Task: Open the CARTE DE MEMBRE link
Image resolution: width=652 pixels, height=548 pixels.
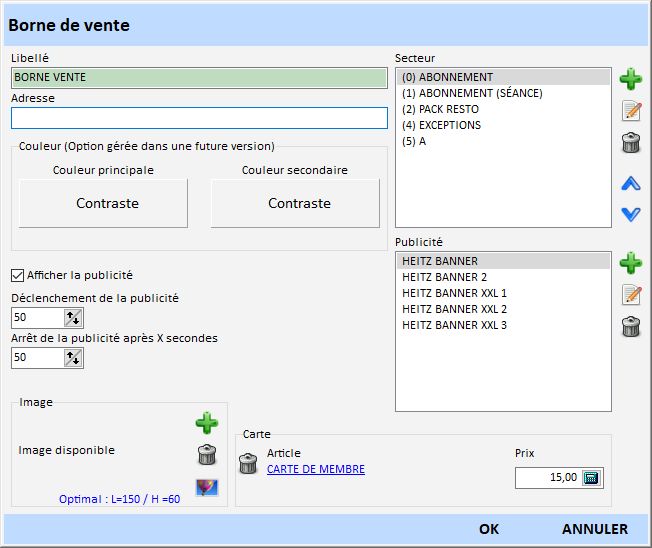Action: [x=316, y=469]
